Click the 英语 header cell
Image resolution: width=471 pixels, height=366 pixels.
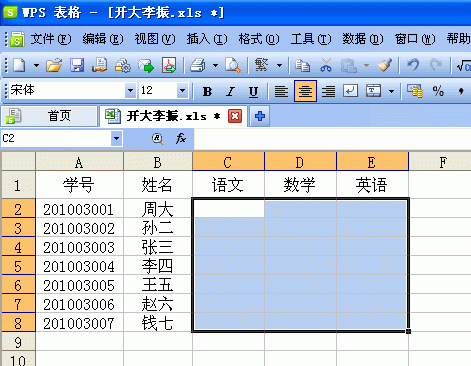(372, 185)
